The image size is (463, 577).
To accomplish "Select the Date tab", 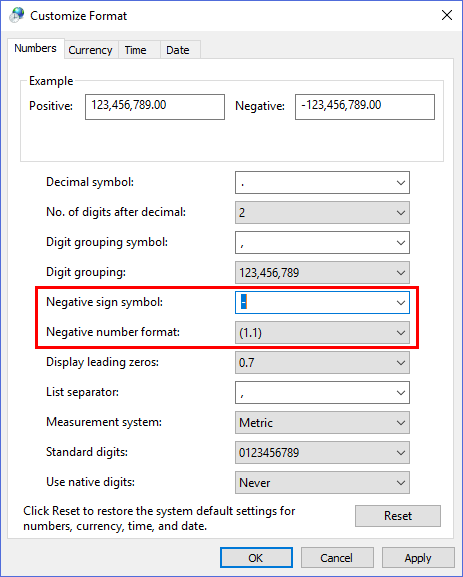I will click(178, 50).
